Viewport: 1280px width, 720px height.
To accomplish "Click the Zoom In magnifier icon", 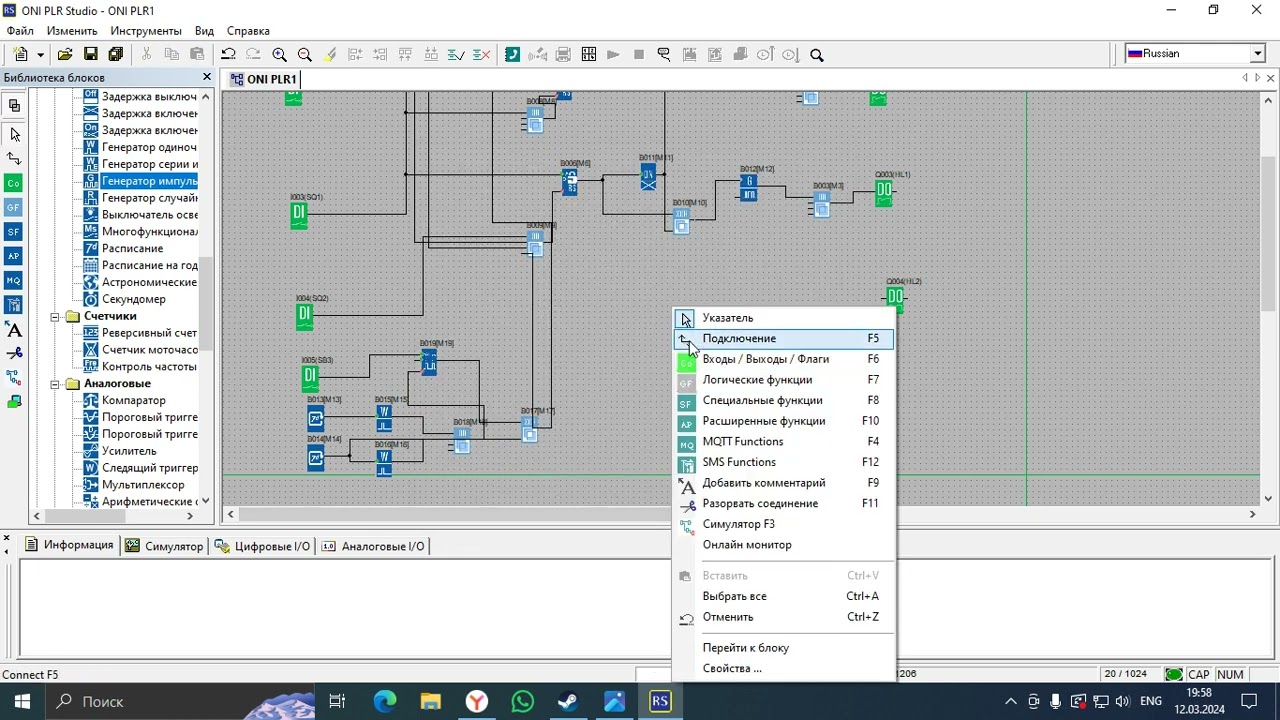I will point(280,54).
